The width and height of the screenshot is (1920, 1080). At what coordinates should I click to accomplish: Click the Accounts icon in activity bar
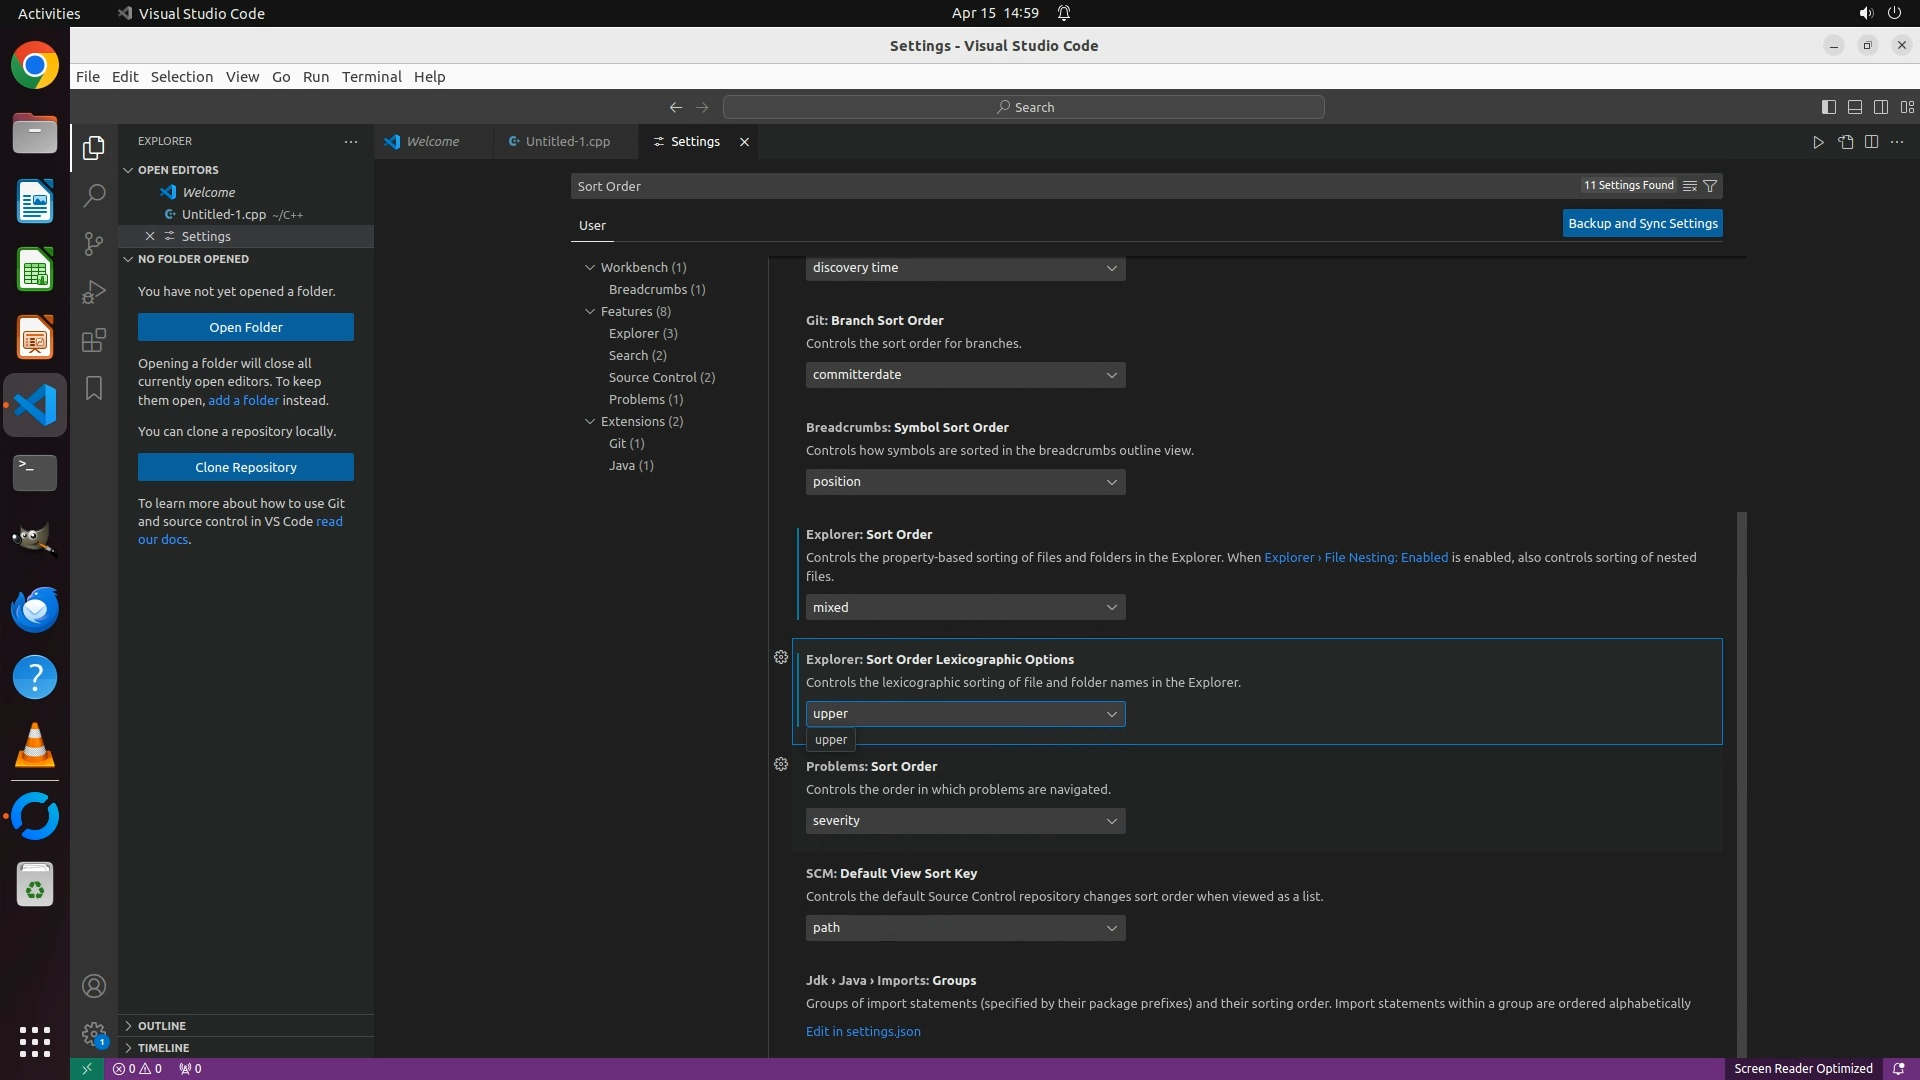(94, 986)
